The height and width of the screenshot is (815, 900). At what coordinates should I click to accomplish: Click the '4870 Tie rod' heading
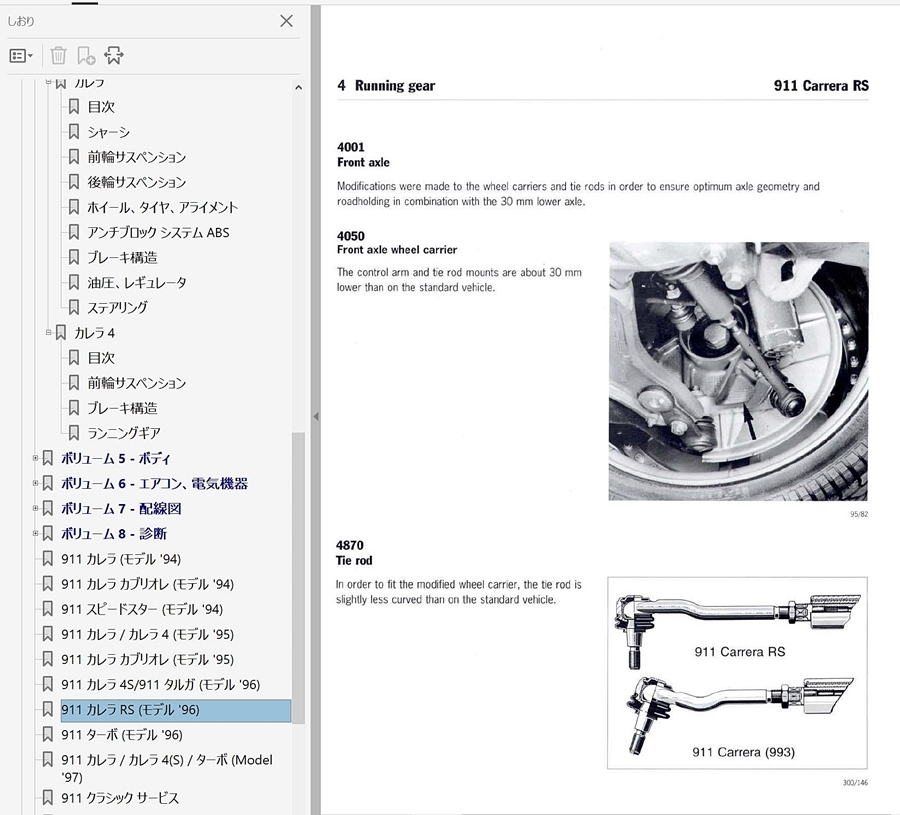pos(354,553)
